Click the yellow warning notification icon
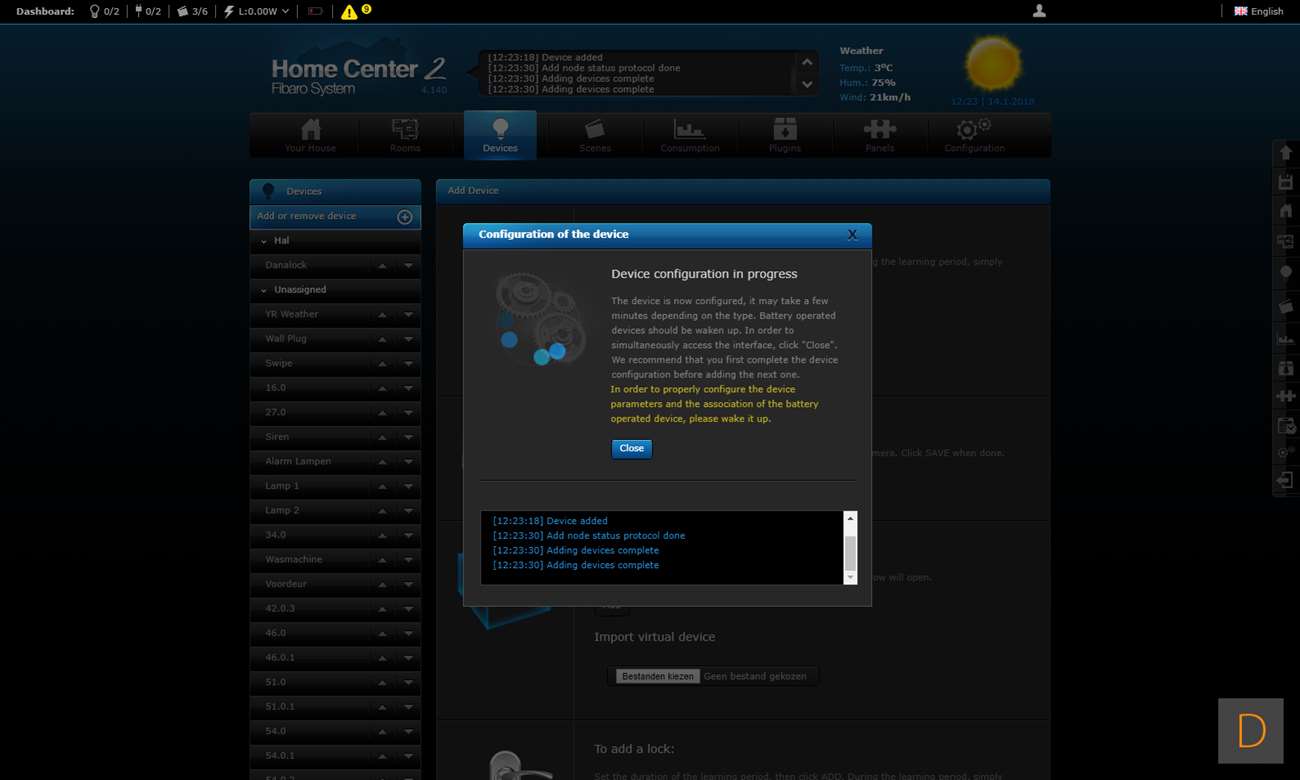Image resolution: width=1300 pixels, height=780 pixels. (348, 12)
